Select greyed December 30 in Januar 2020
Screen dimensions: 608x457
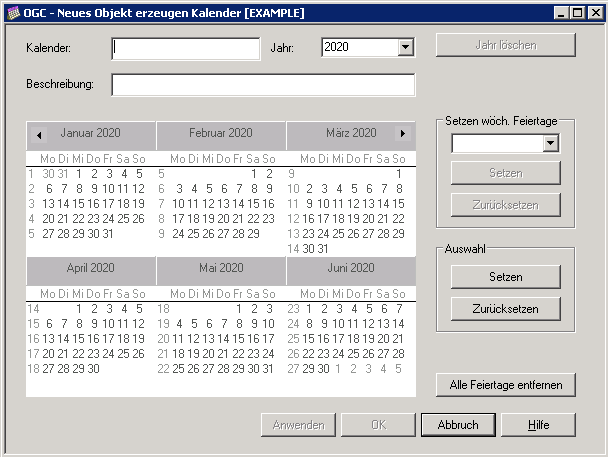click(x=48, y=174)
